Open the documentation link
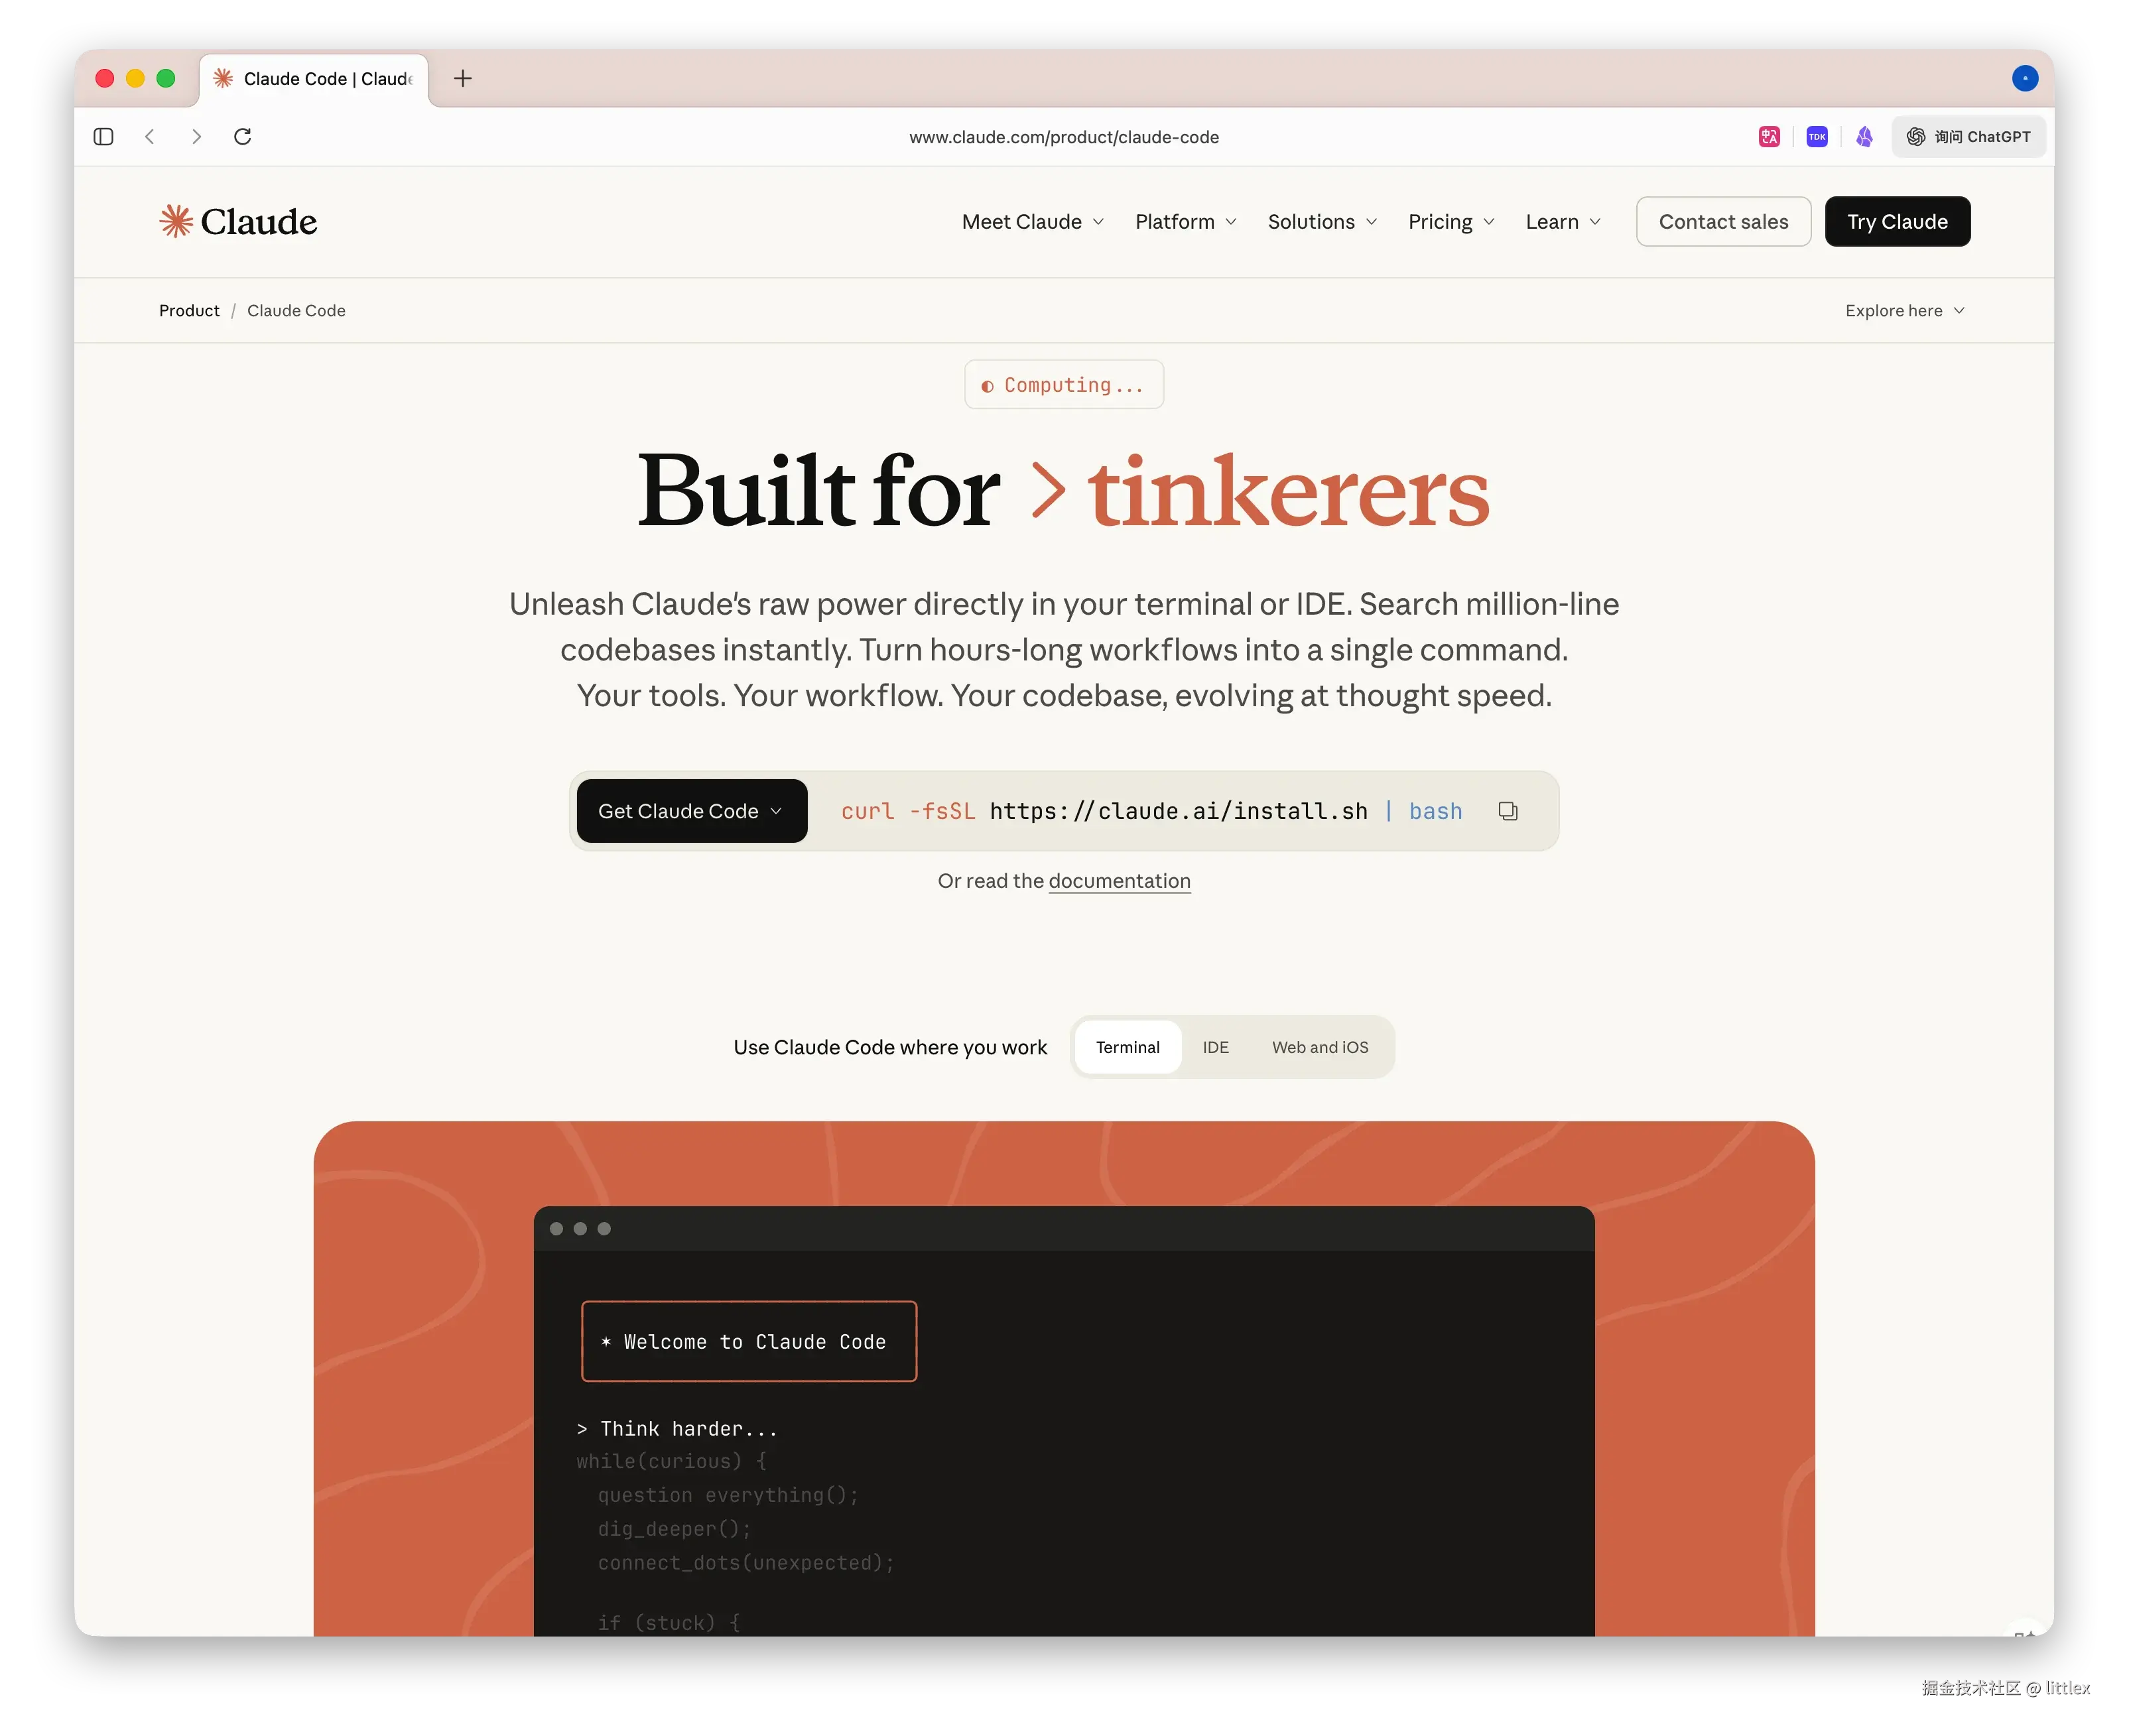The image size is (2129, 1736). pyautogui.click(x=1119, y=881)
